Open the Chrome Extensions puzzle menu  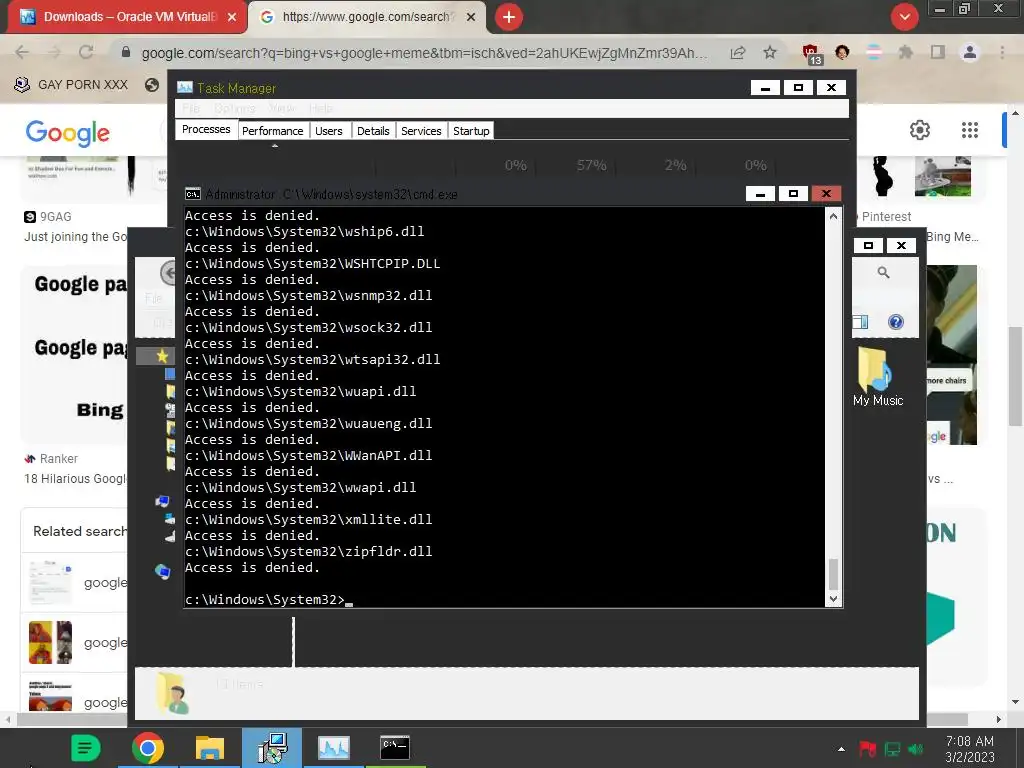tap(905, 52)
